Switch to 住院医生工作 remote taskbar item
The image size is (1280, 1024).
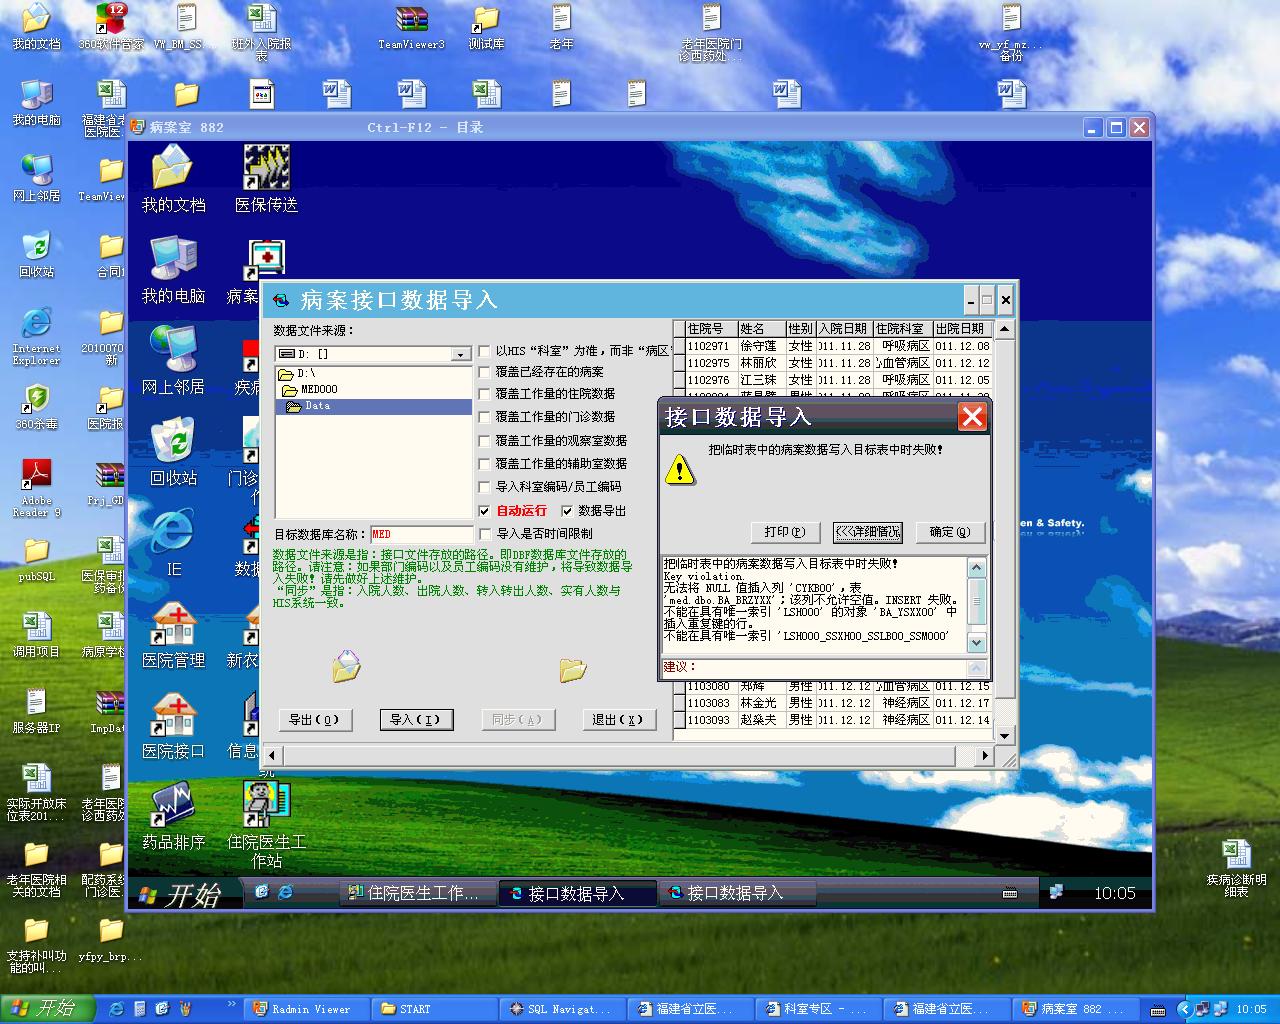[x=419, y=893]
